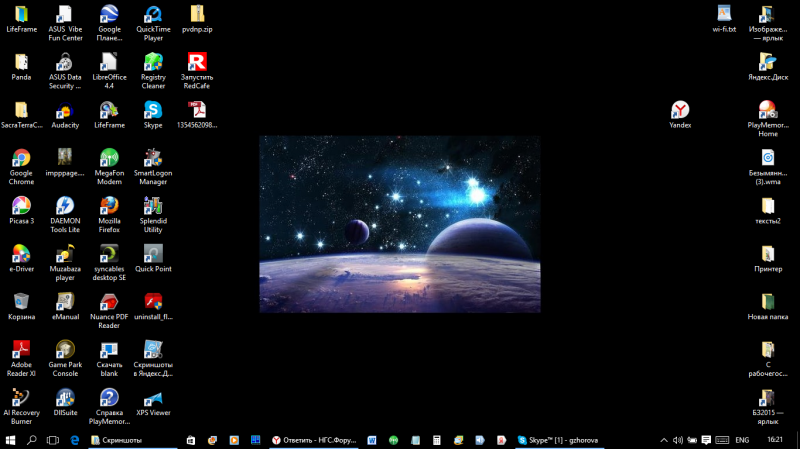Open DAEMON Tools Lite shortcut
This screenshot has height=449, width=800.
65,206
